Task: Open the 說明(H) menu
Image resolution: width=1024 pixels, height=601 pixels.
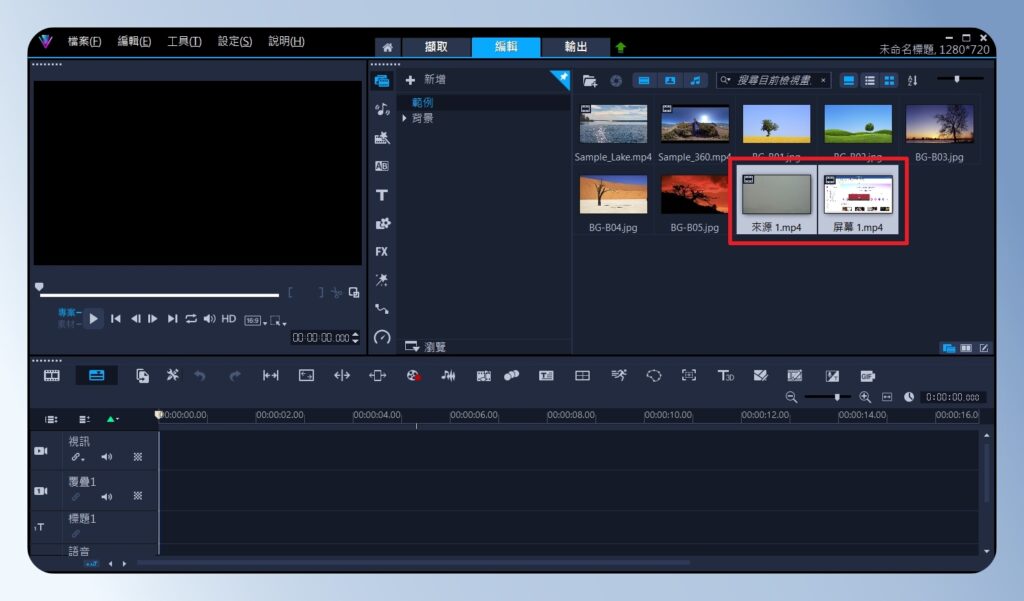Action: 286,41
